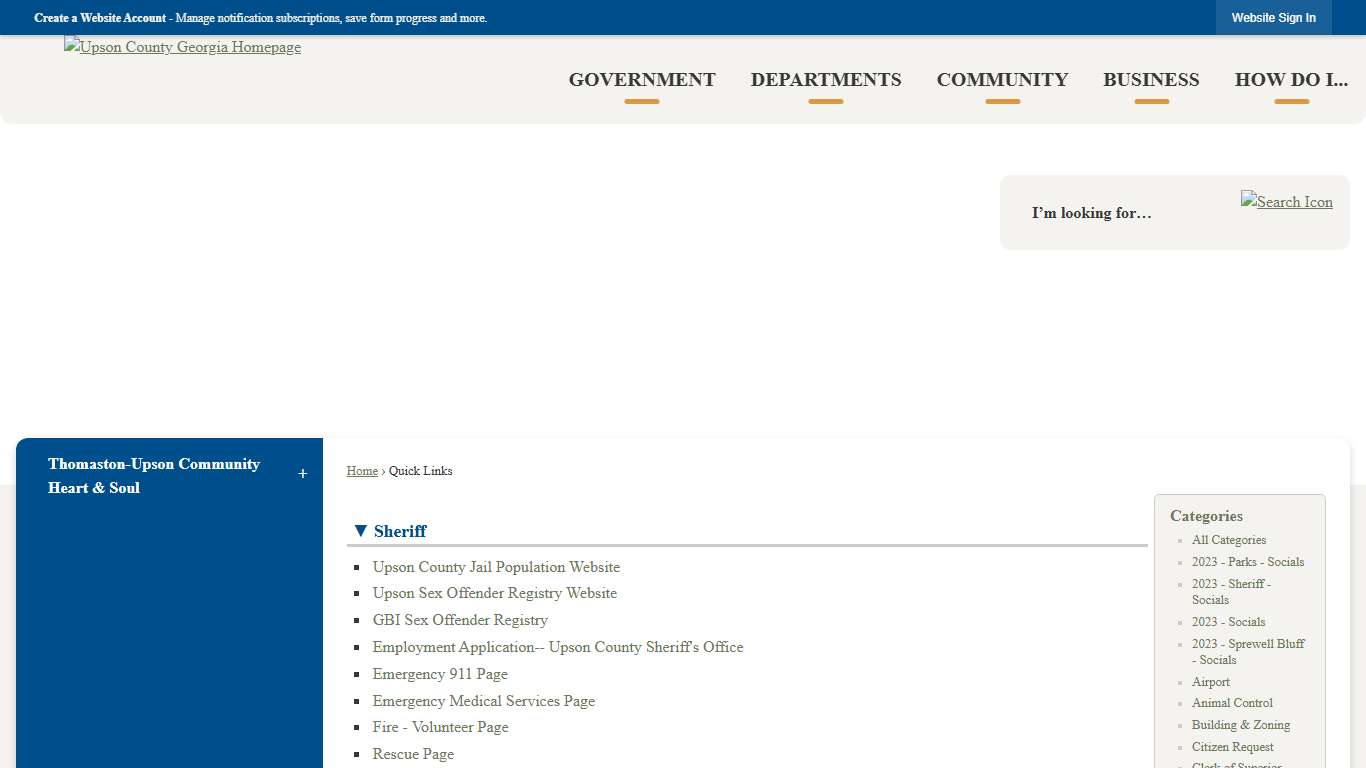Image resolution: width=1366 pixels, height=768 pixels.
Task: Select the Building & Zoning category
Action: pos(1241,725)
